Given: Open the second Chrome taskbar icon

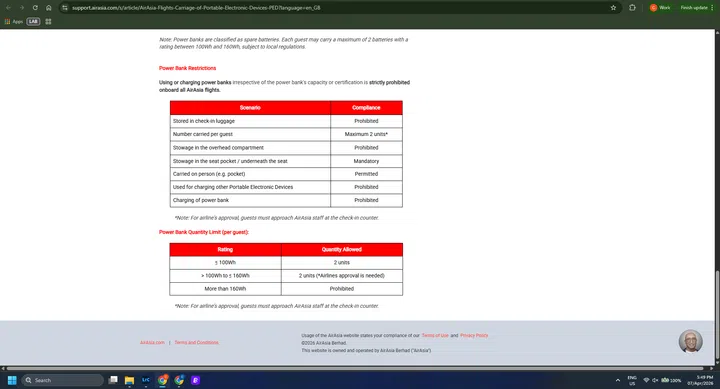Looking at the screenshot, I should click(x=179, y=380).
